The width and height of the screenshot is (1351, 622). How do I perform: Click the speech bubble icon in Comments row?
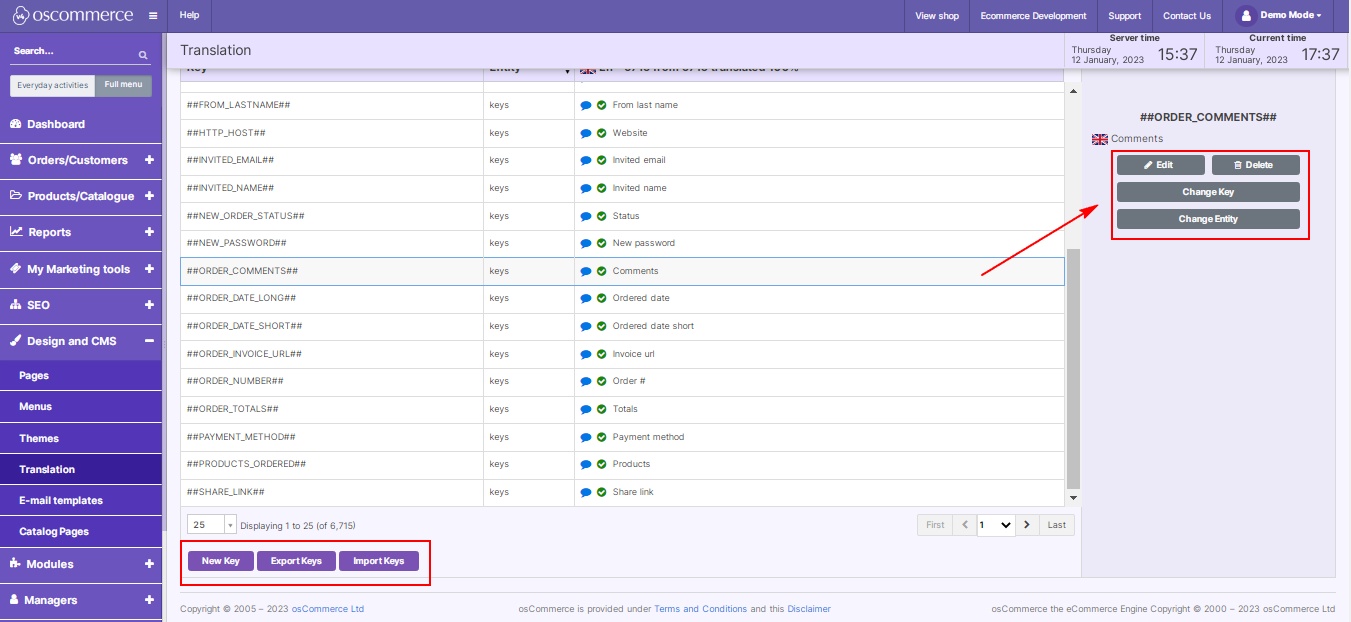coord(586,271)
